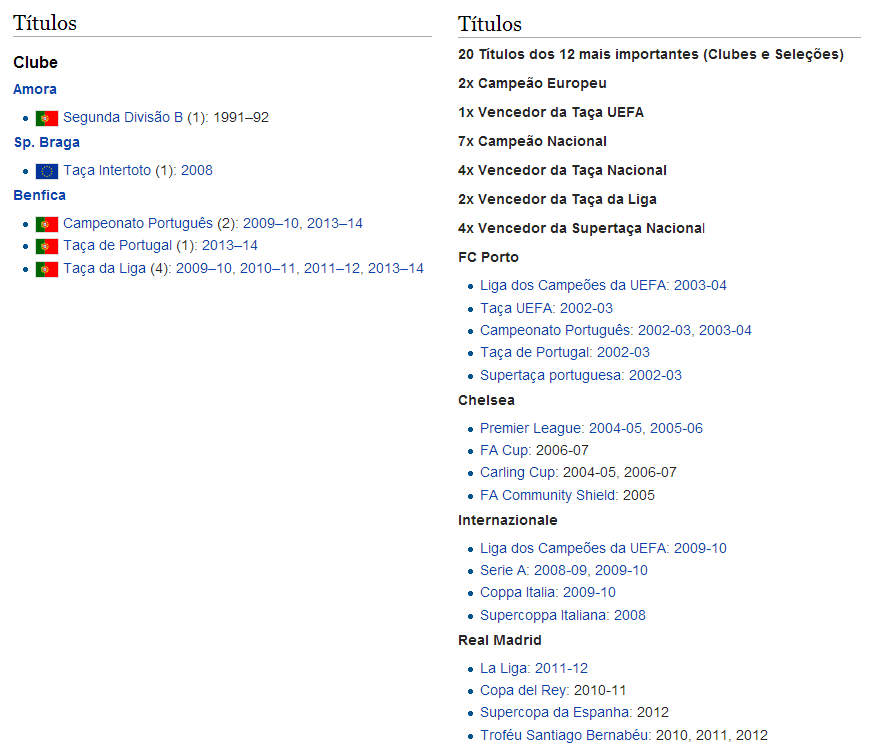Click the '2x Campeão Europeu' line

532,84
